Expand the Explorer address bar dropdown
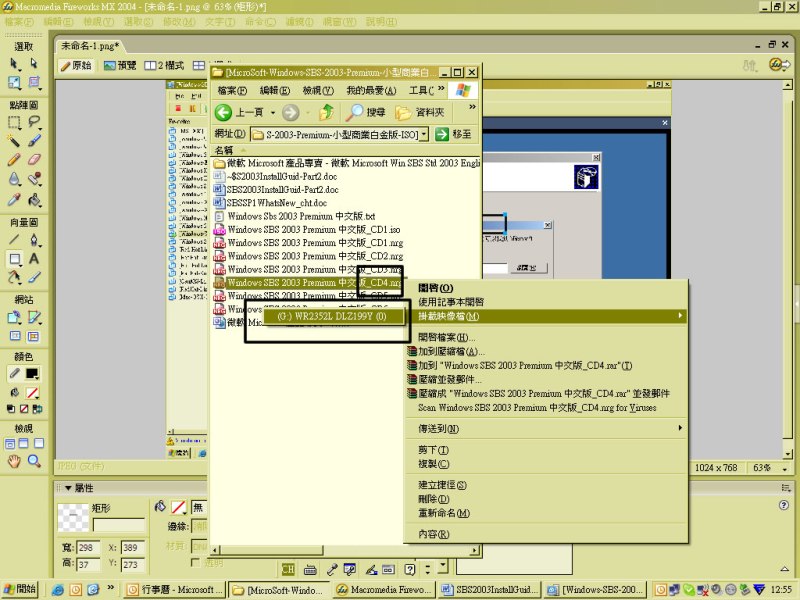 (423, 134)
